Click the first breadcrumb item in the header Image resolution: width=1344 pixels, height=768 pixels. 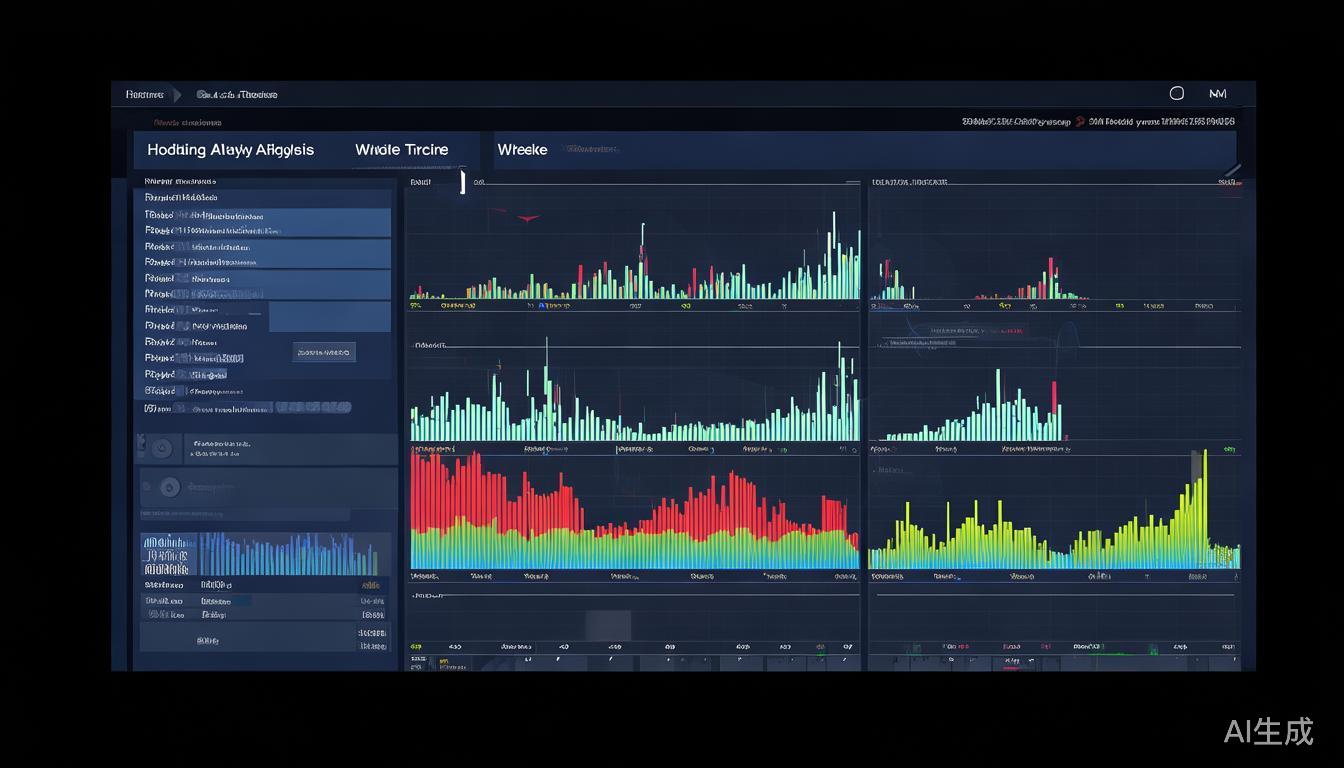[x=144, y=95]
